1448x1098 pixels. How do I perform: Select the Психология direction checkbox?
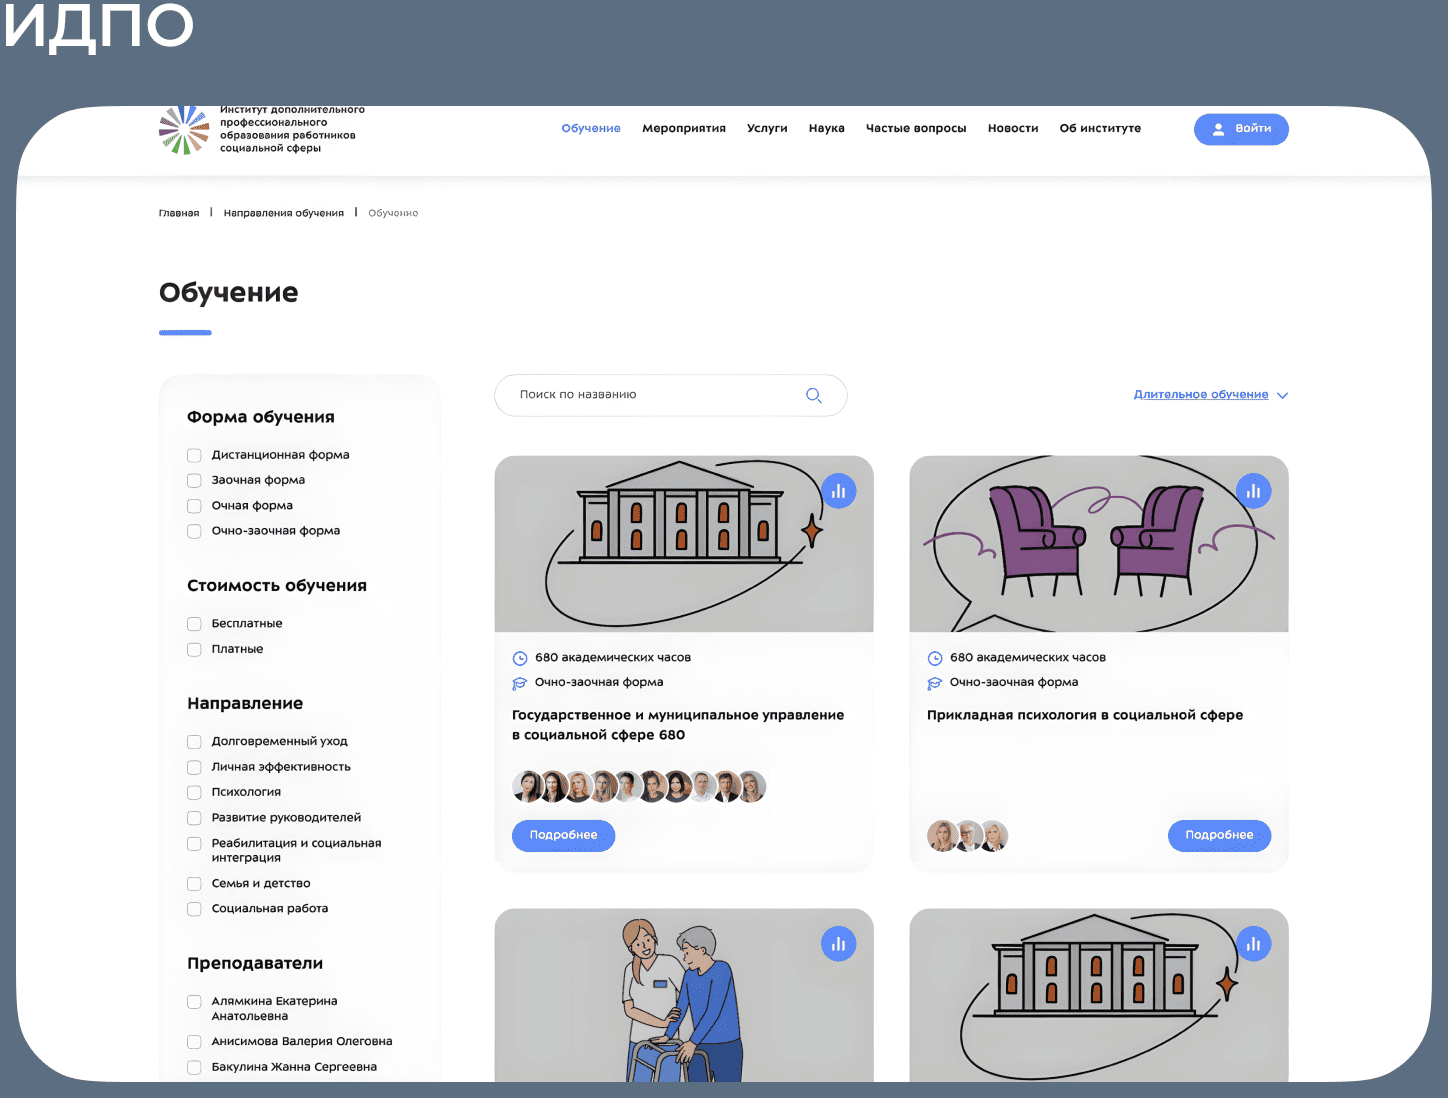(193, 792)
